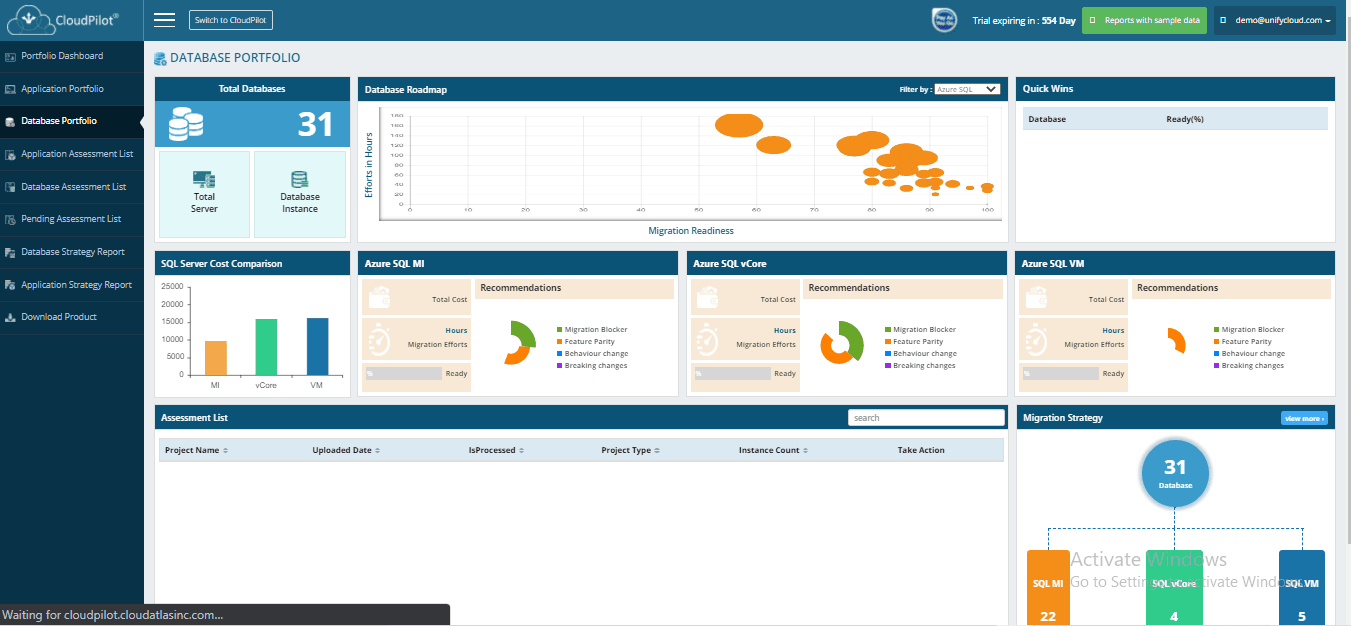The height and width of the screenshot is (626, 1351).
Task: Click the round badge icon beside trial notice
Action: click(945, 20)
